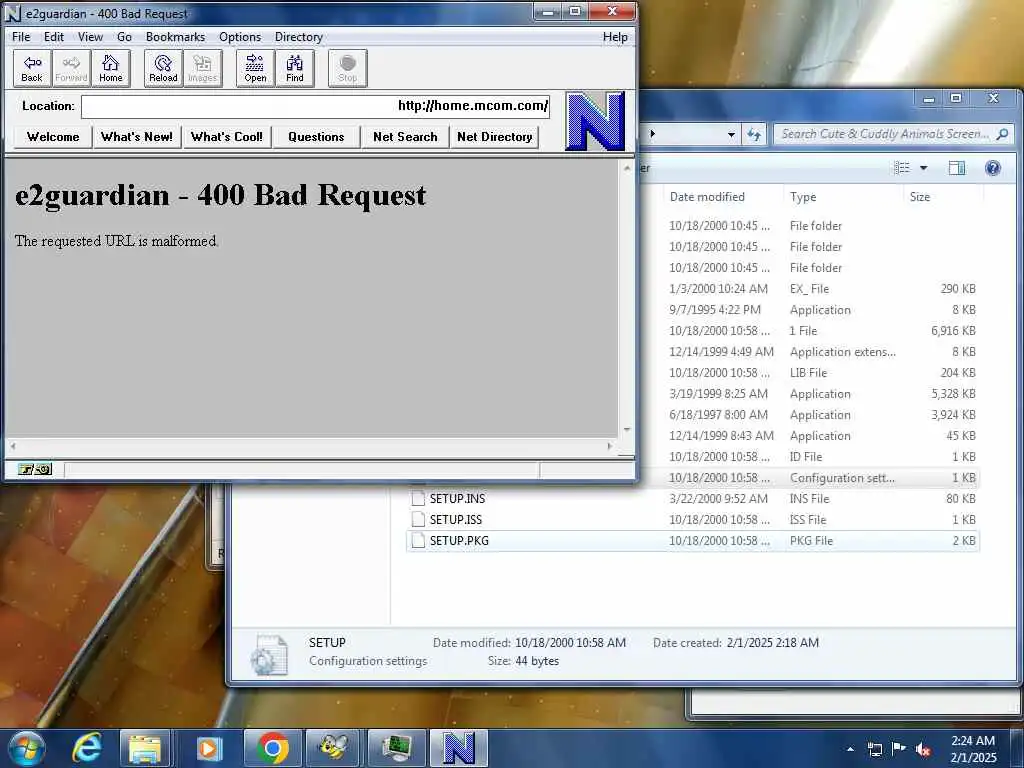The image size is (1024, 768).
Task: Sort by Size column header
Action: [x=943, y=197]
